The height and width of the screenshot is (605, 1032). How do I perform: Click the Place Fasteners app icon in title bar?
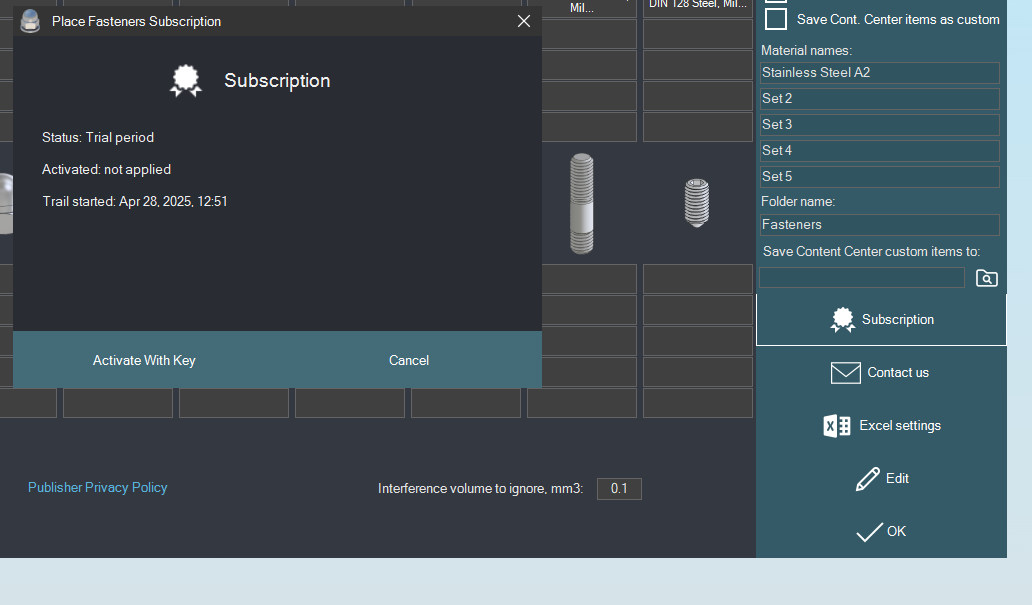[30, 21]
